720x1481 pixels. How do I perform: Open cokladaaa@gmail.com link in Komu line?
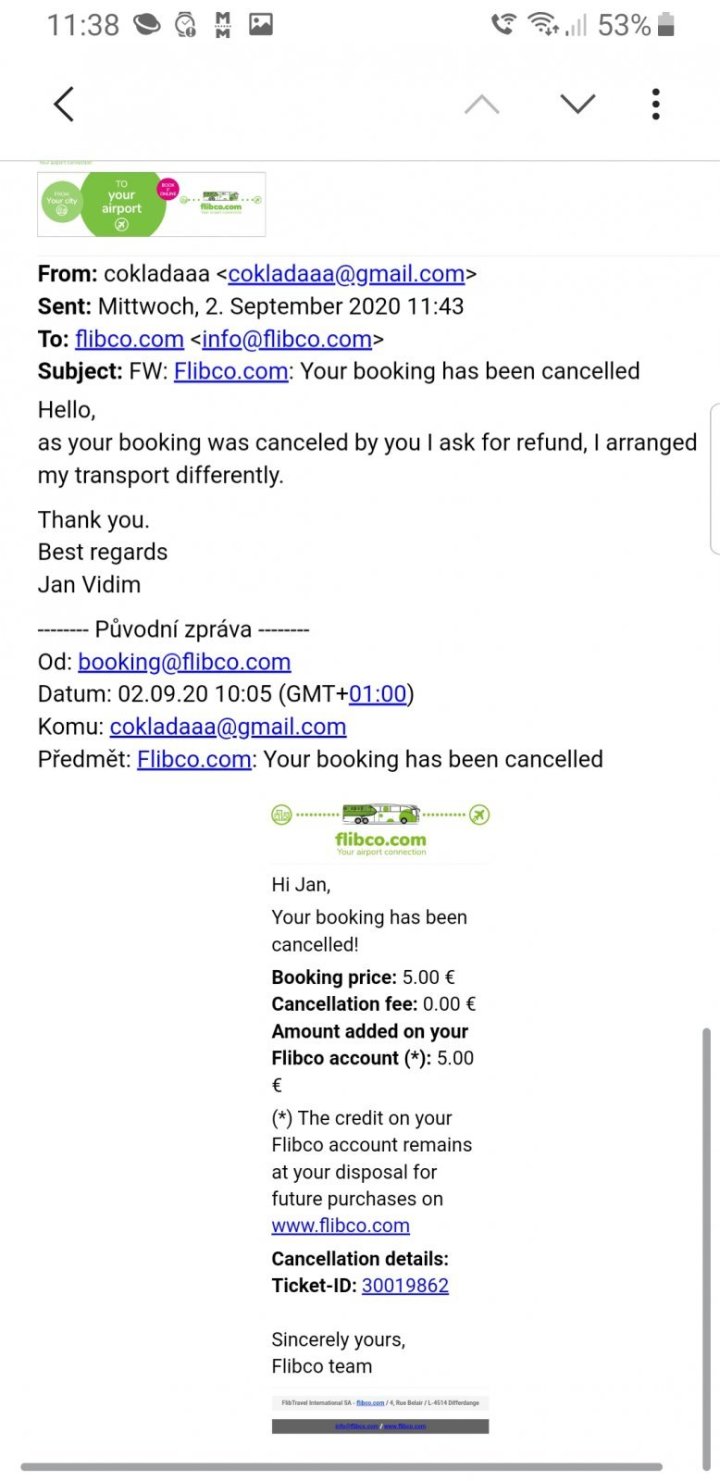tap(228, 727)
